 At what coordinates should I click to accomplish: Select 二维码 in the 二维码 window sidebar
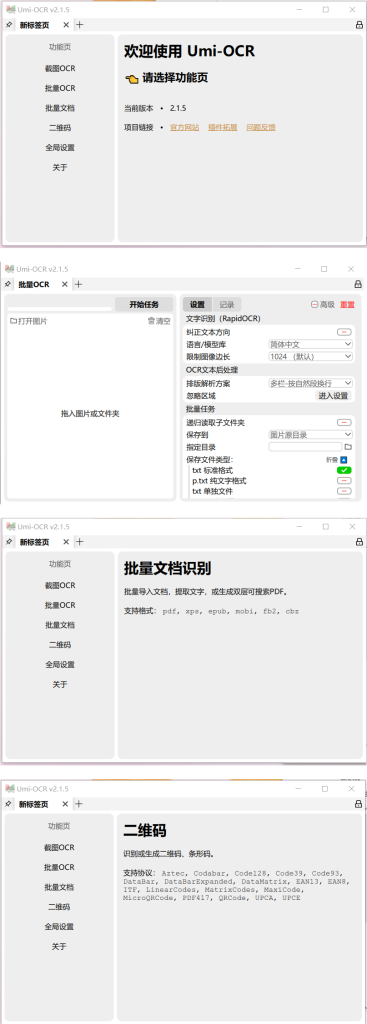[x=59, y=907]
